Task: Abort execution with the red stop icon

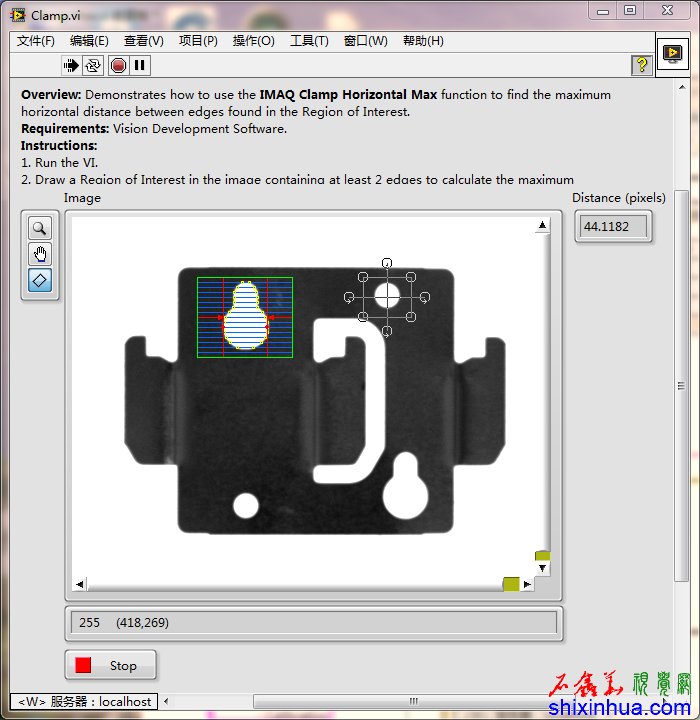Action: point(118,65)
